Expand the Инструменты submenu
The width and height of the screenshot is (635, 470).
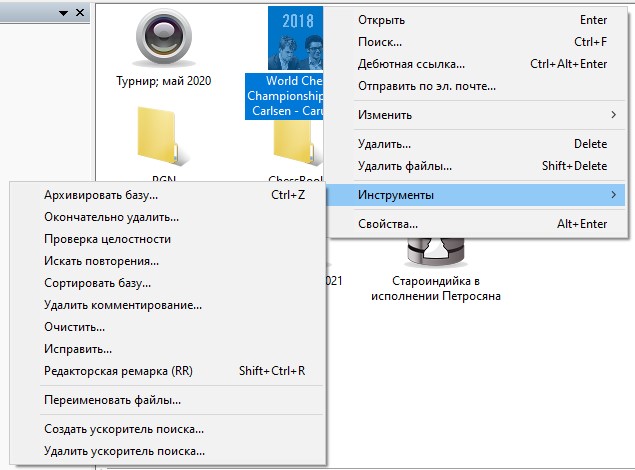476,195
